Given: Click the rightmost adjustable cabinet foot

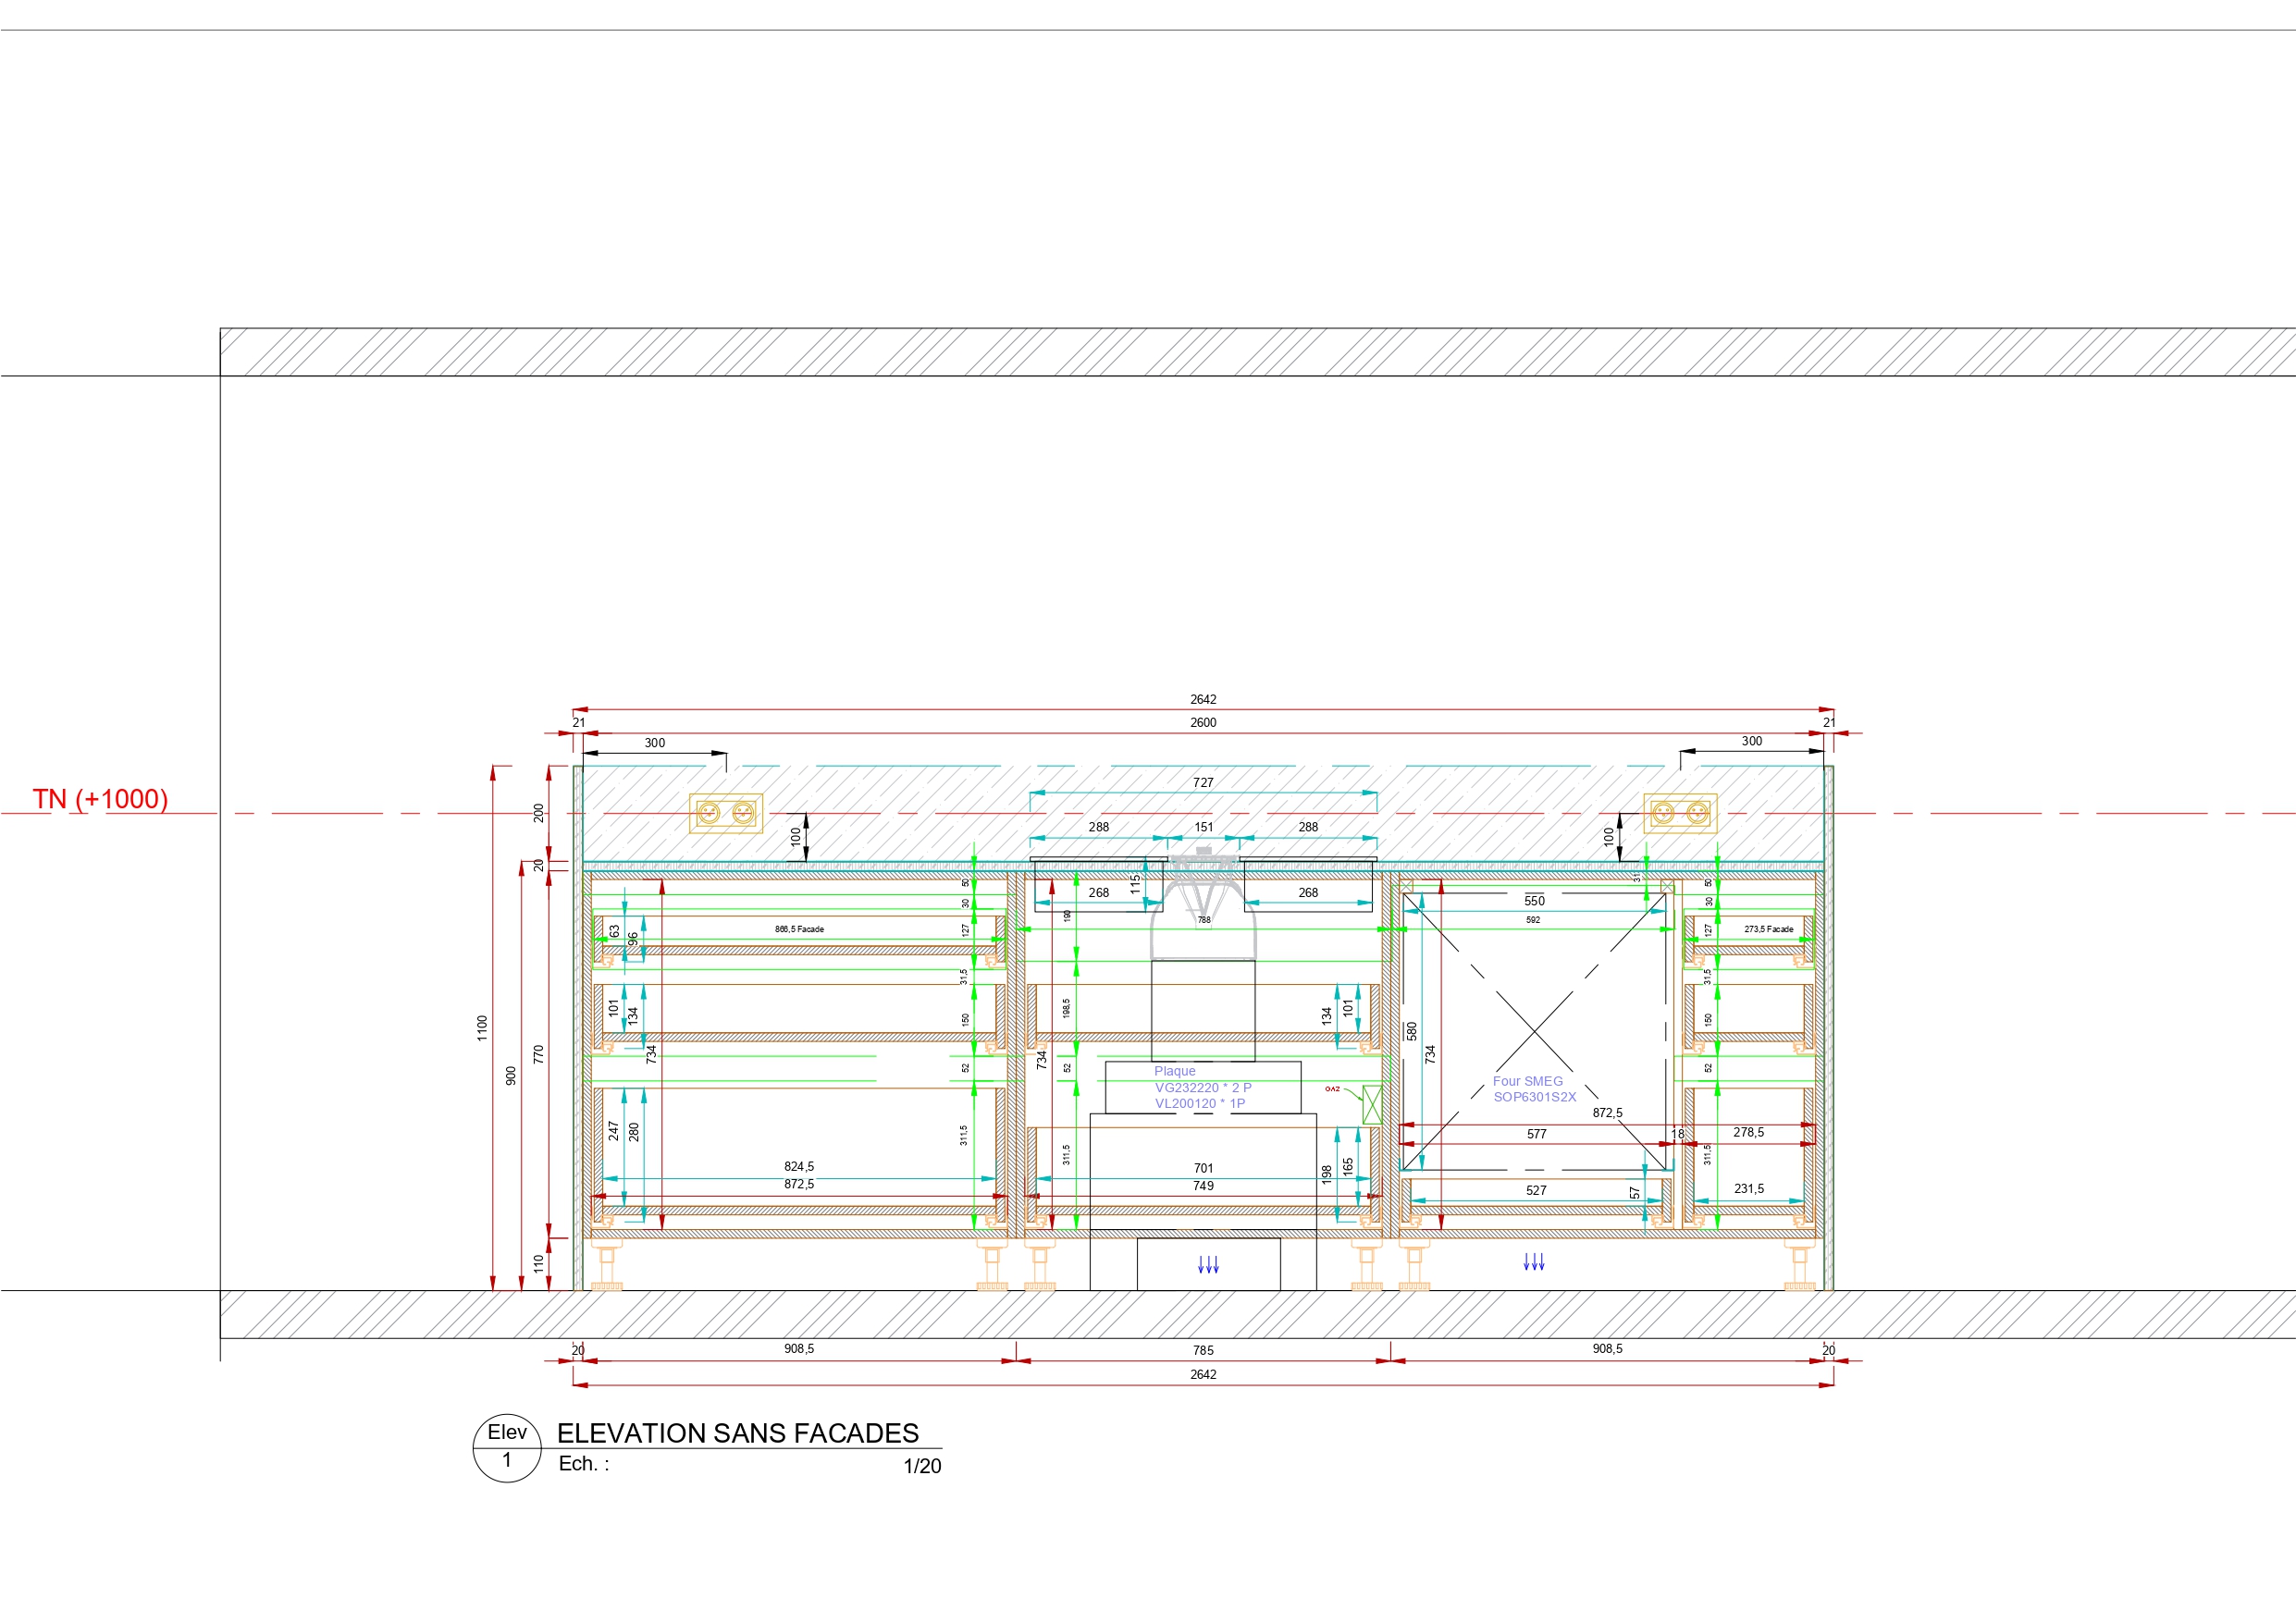Looking at the screenshot, I should 1799,1266.
